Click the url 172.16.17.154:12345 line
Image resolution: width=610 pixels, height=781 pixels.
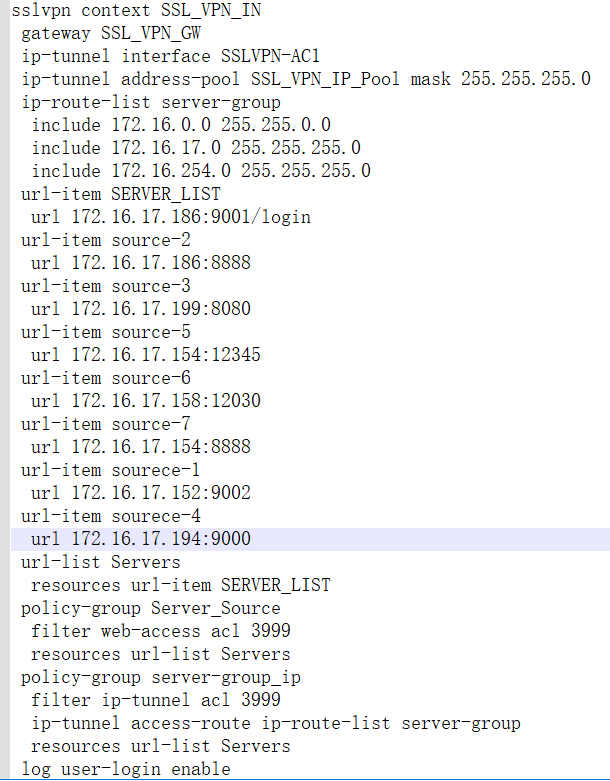pos(145,355)
